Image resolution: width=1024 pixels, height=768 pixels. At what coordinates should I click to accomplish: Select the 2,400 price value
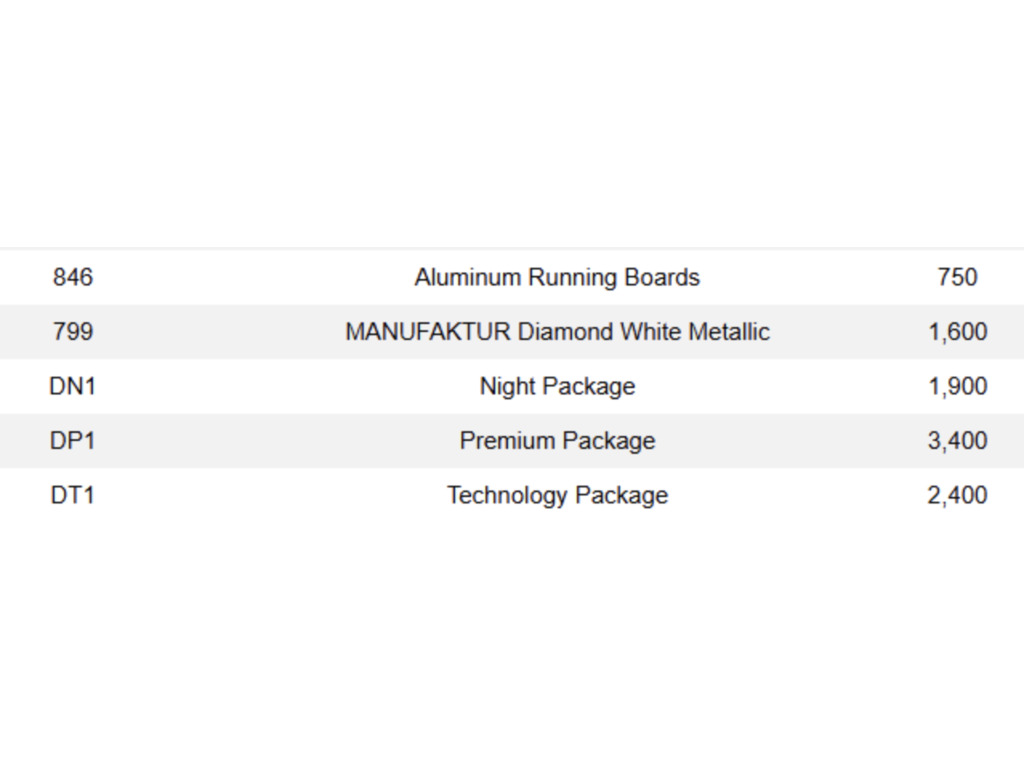[x=957, y=495]
